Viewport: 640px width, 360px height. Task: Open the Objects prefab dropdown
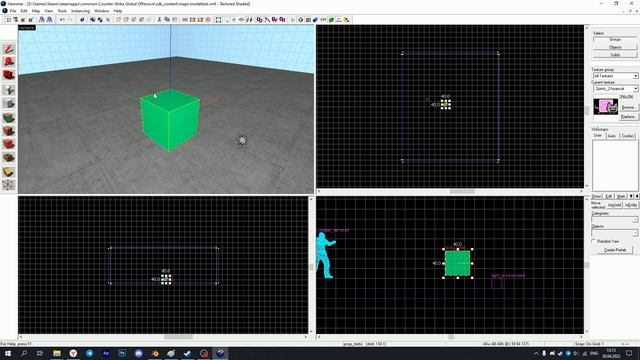(636, 233)
